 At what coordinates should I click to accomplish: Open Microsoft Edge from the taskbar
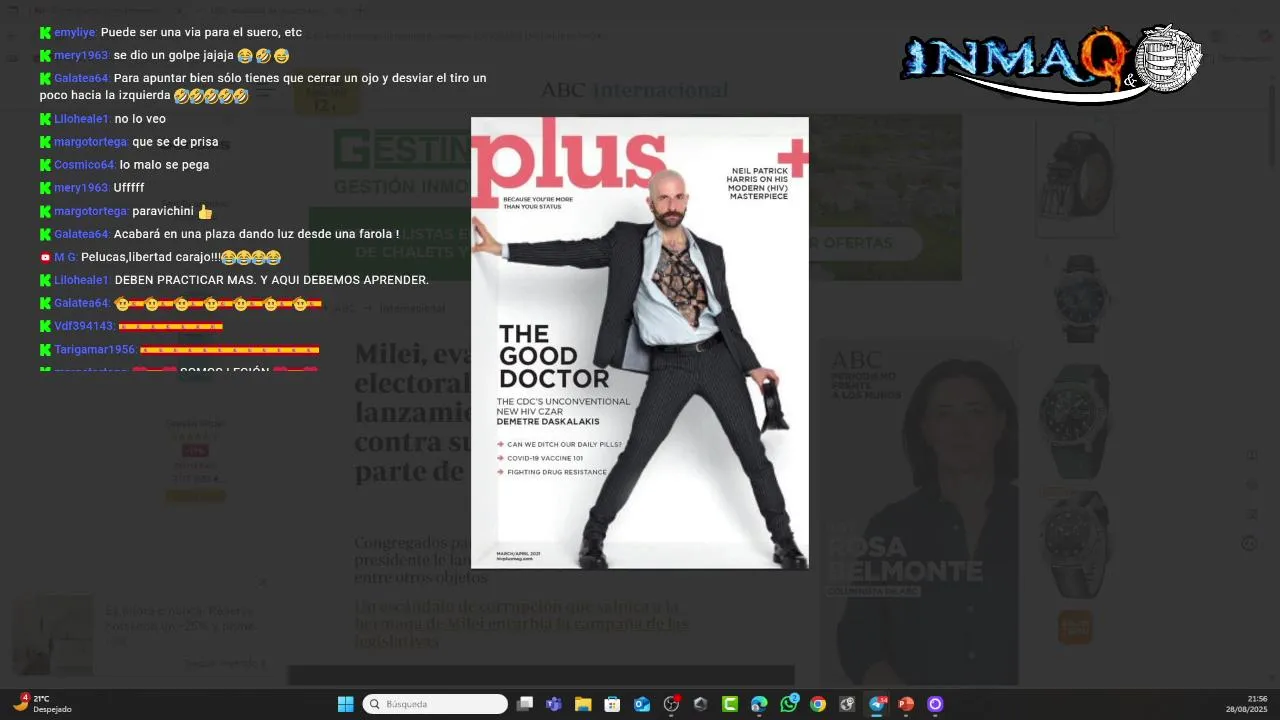coord(759,704)
